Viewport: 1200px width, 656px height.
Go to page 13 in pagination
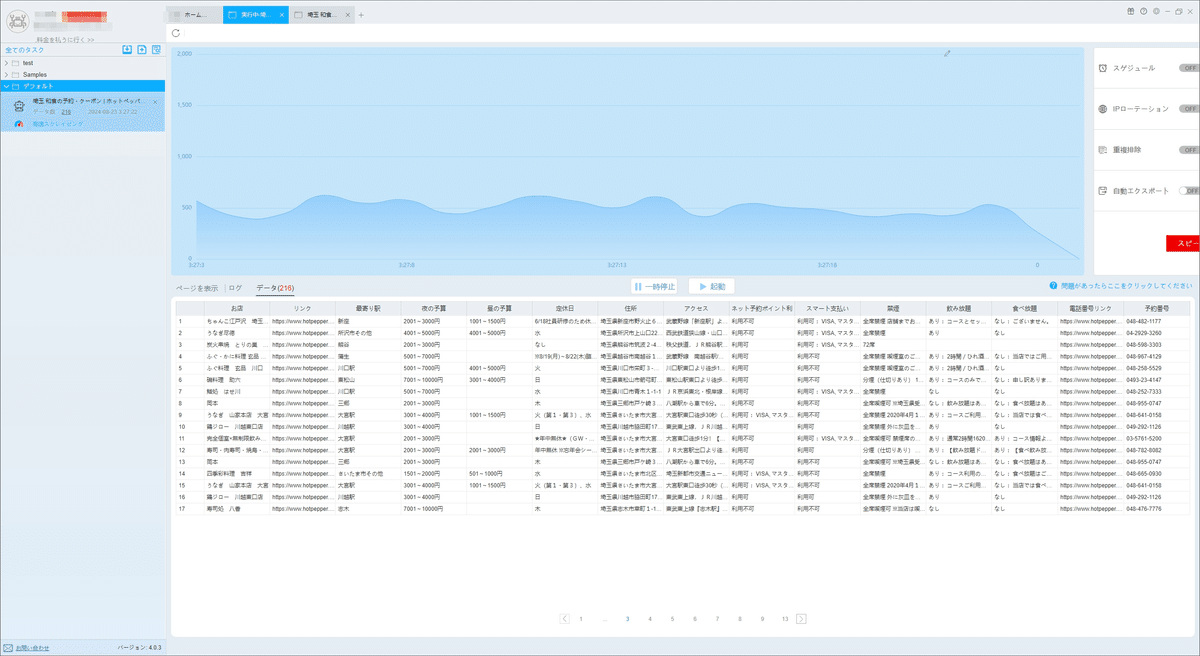coord(785,619)
